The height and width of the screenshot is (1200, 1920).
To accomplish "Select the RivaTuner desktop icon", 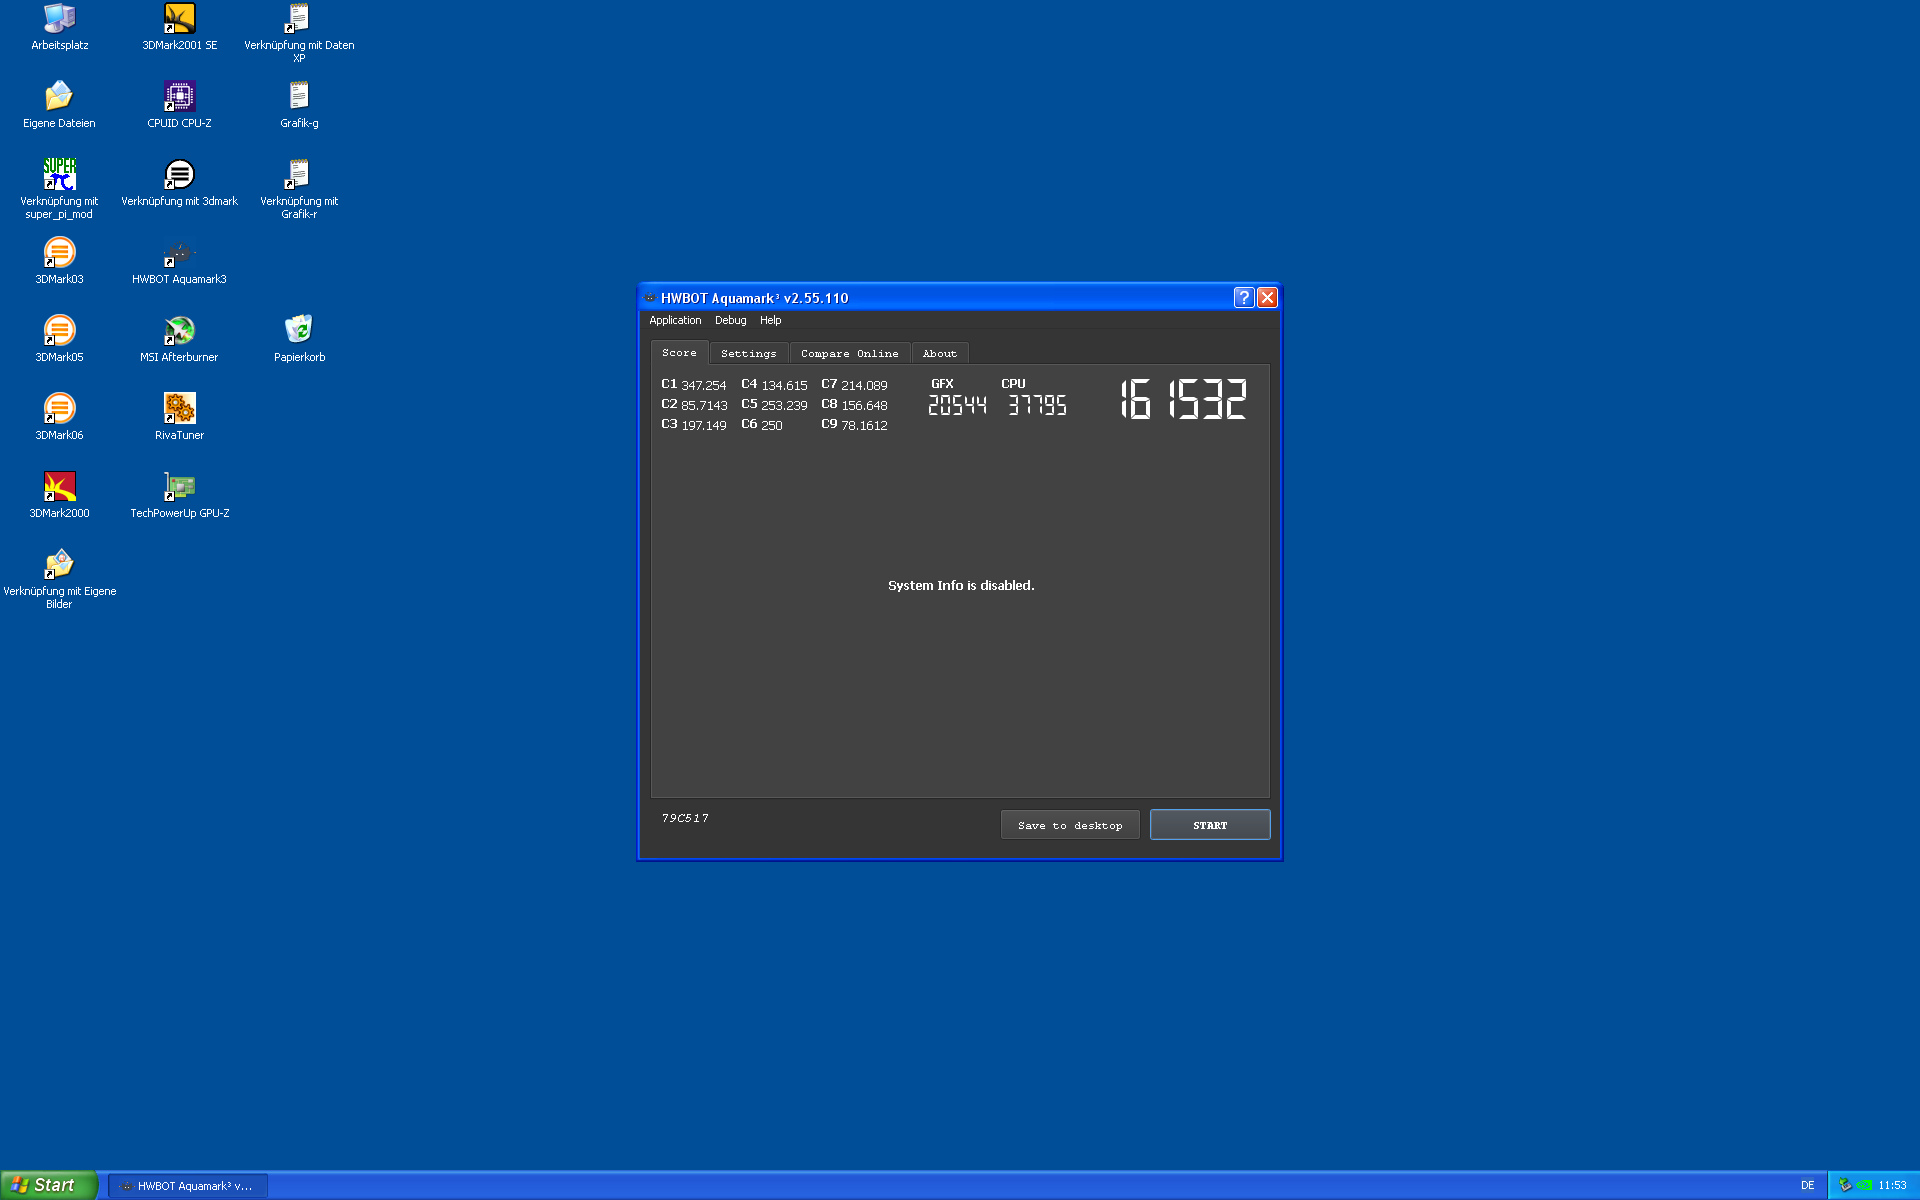I will click(x=179, y=417).
